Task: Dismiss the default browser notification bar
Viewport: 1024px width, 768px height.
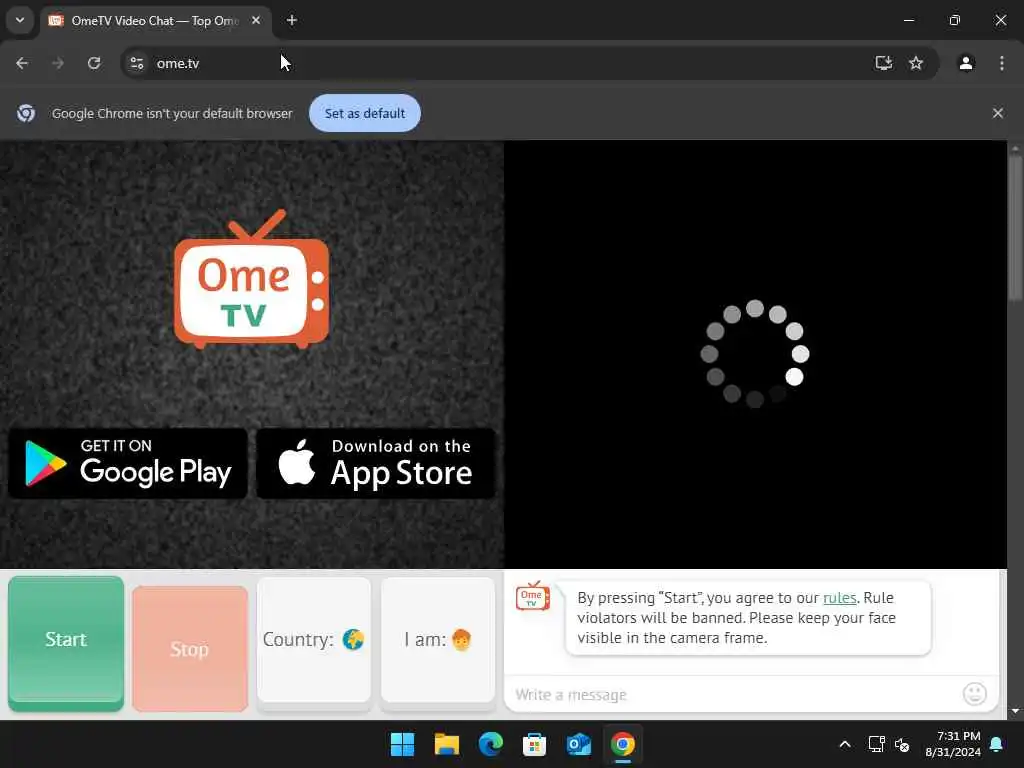Action: click(x=997, y=113)
